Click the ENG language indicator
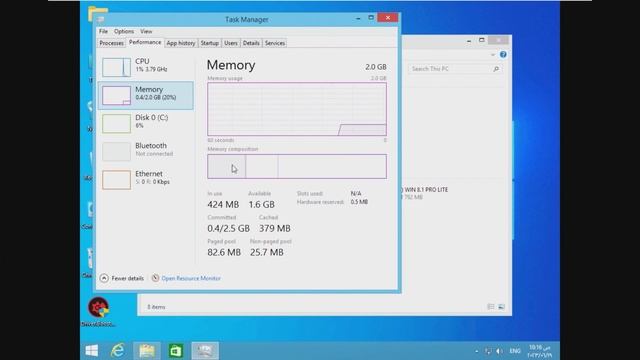640x360 pixels. [515, 351]
